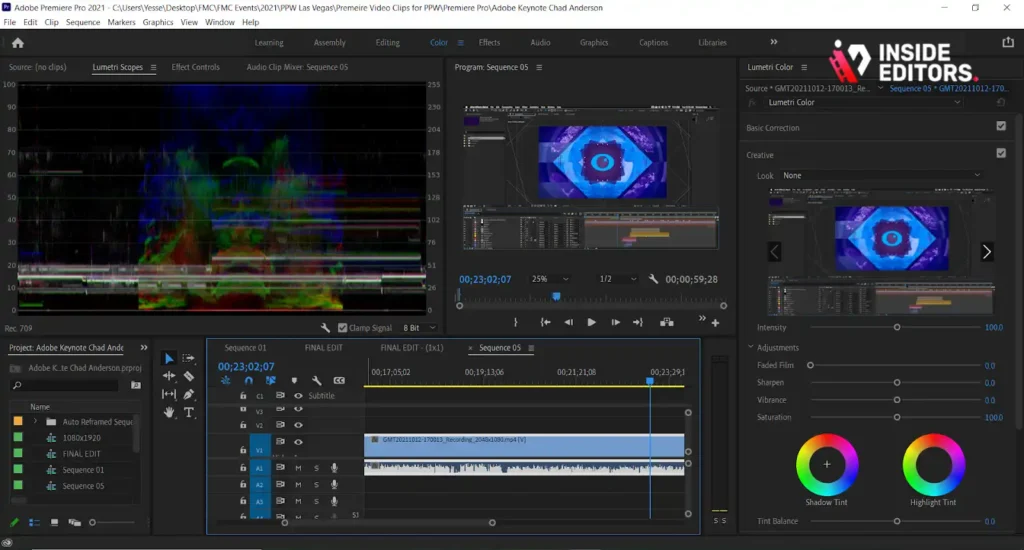Open the FINAL EDIT timeline tab
1024x550 pixels.
323,348
